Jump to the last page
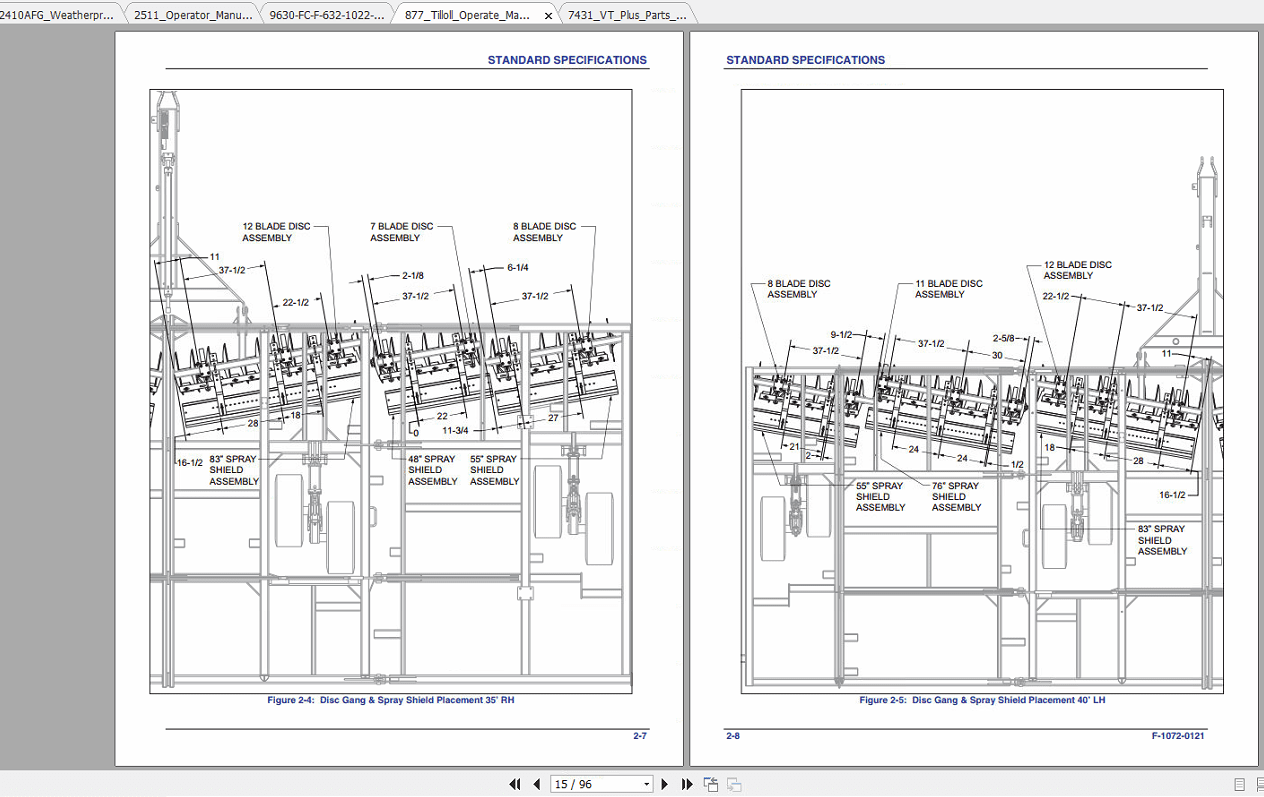Screen dimensions: 1264x797 (x=688, y=784)
